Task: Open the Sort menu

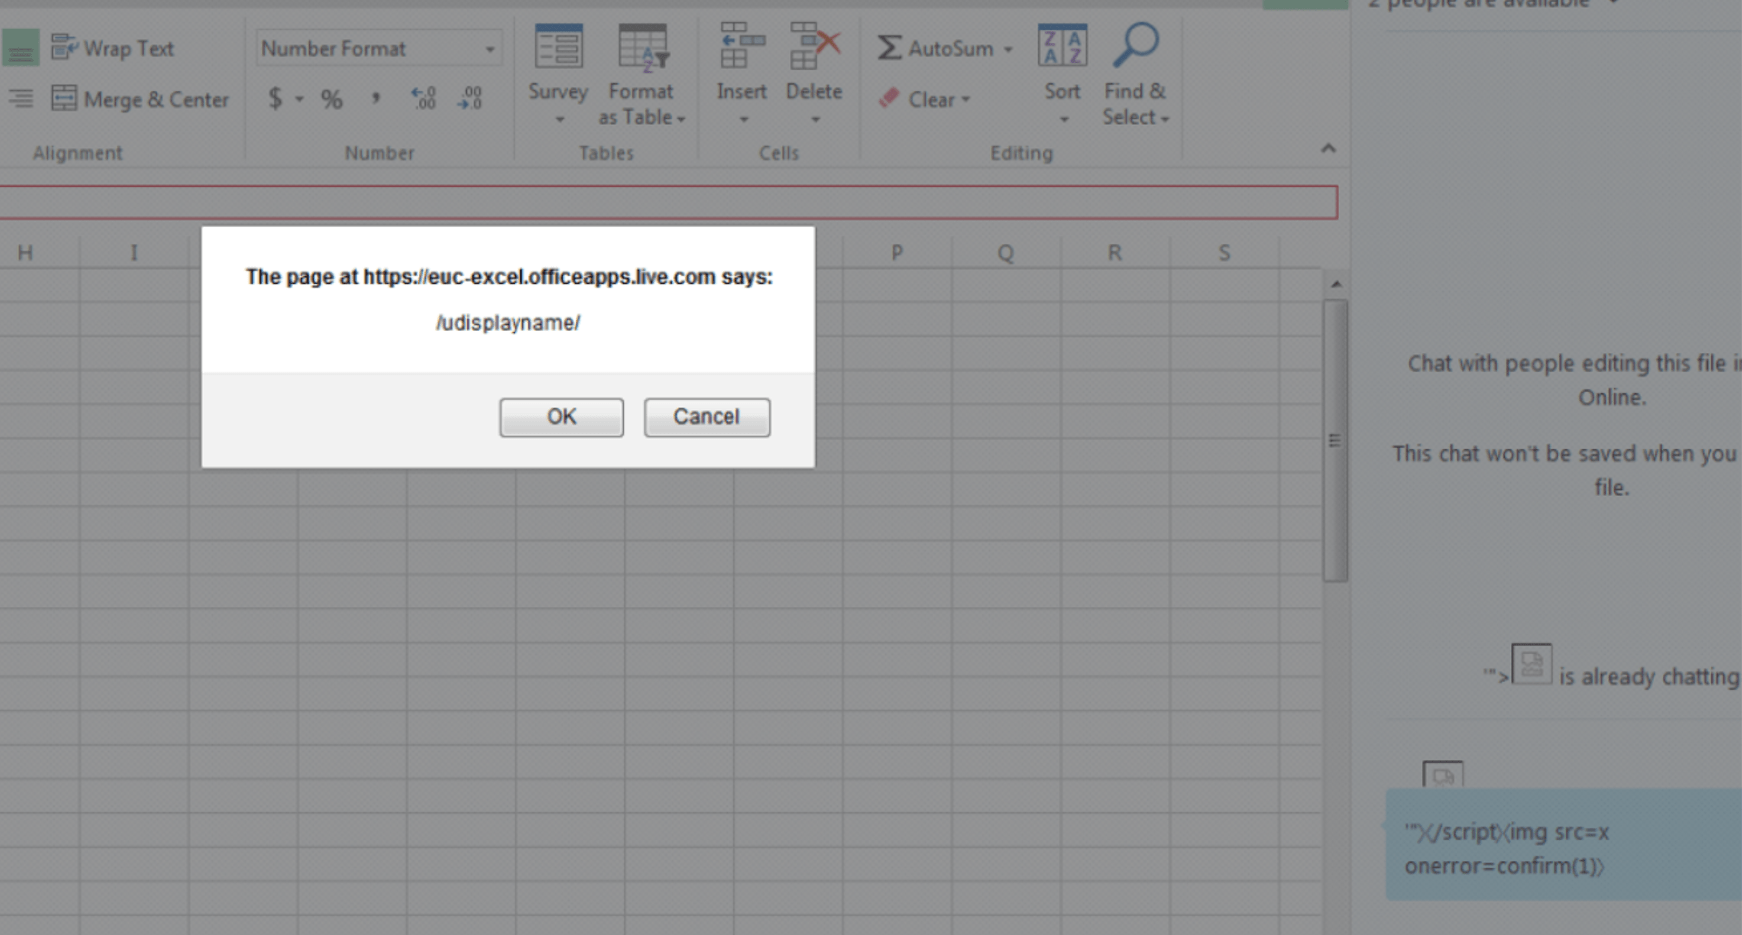Action: pyautogui.click(x=1062, y=75)
